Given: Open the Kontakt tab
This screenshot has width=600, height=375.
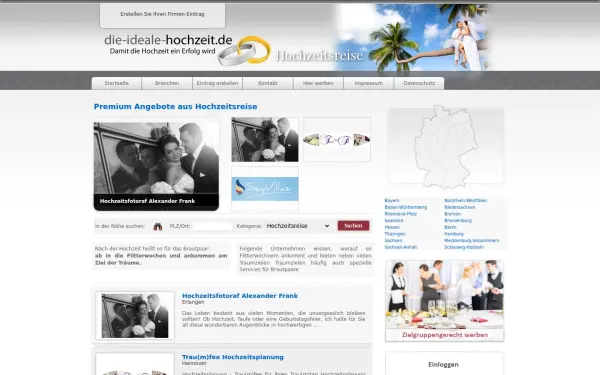Looking at the screenshot, I should pyautogui.click(x=268, y=83).
